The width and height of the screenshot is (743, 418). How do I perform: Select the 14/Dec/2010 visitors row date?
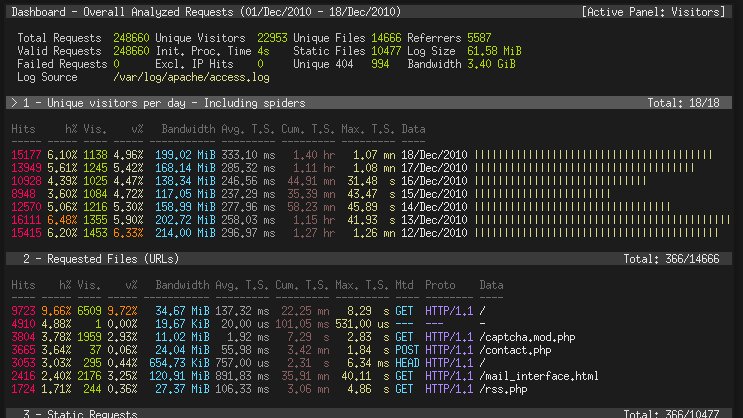434,207
